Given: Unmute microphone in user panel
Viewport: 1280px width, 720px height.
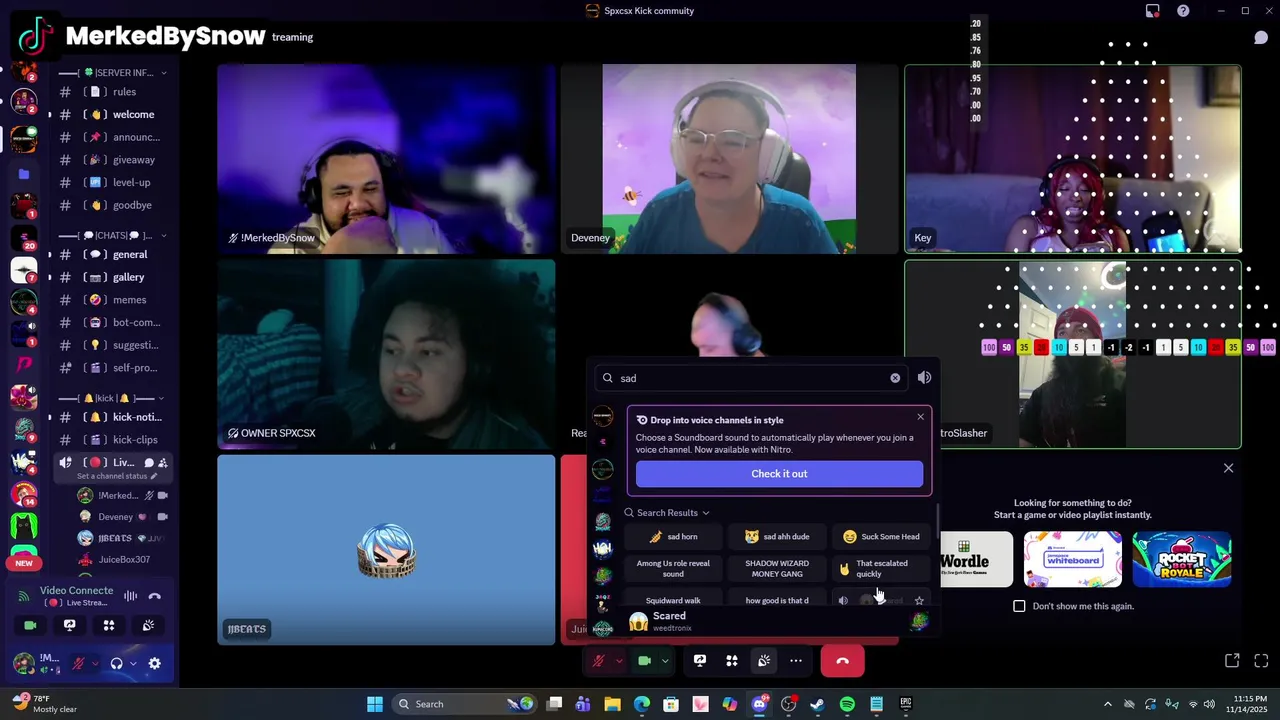Looking at the screenshot, I should (78, 663).
